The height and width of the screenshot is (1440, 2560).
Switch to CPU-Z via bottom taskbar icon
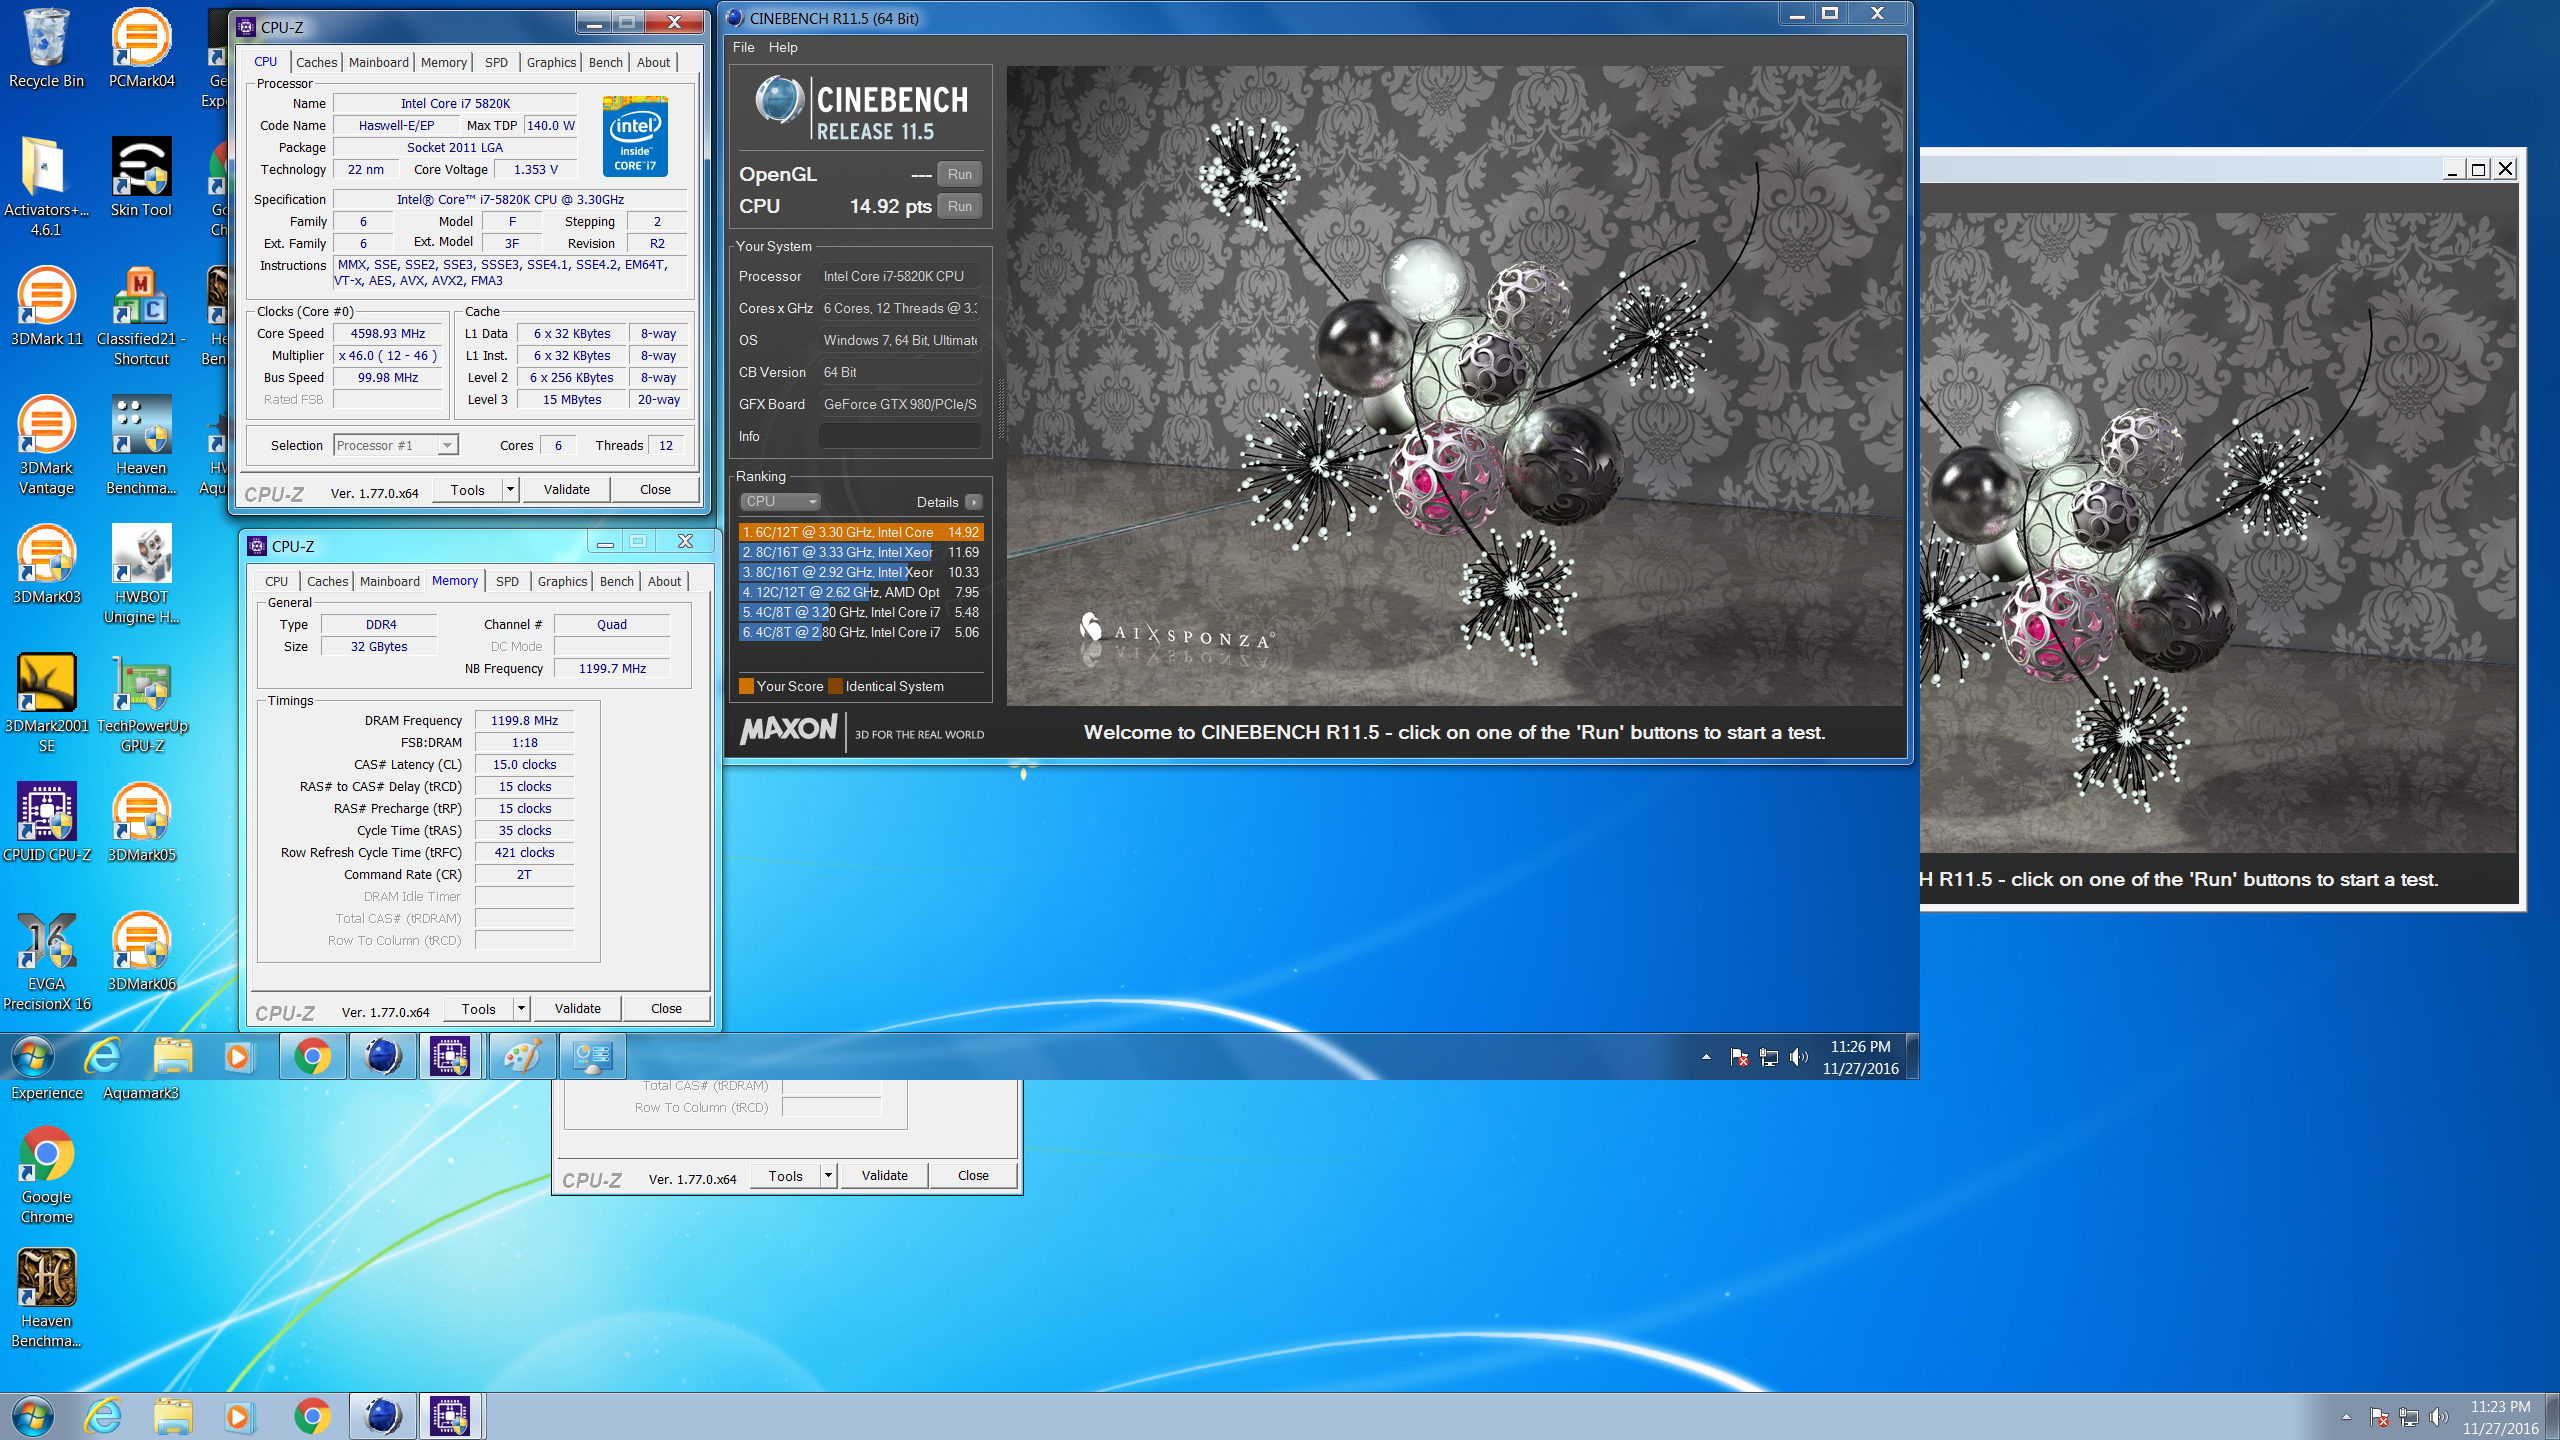tap(450, 1416)
